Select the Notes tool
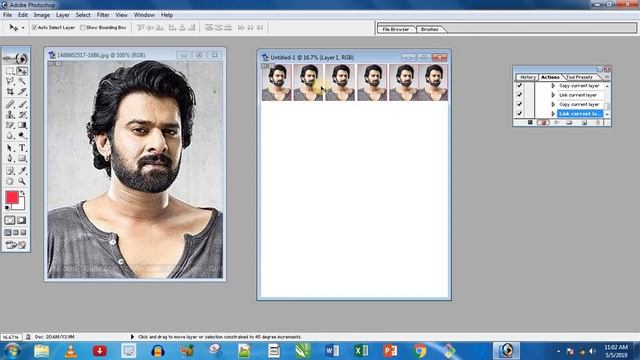The image size is (640, 360). (10, 171)
